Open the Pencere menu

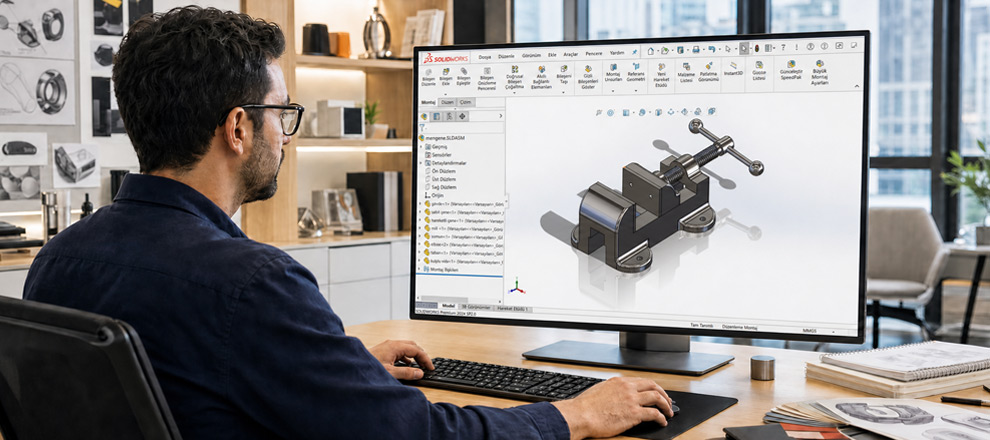594,54
